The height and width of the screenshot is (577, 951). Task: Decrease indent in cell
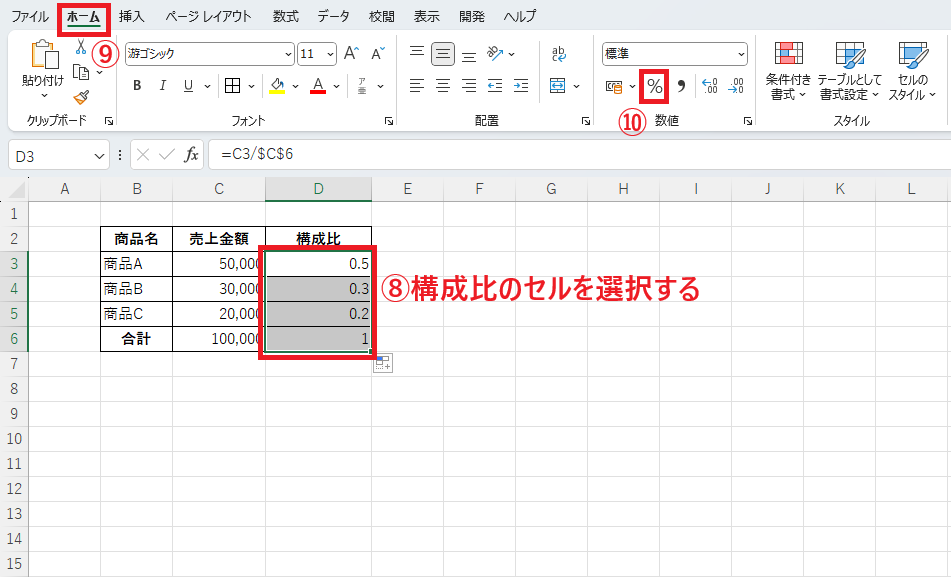(x=495, y=86)
